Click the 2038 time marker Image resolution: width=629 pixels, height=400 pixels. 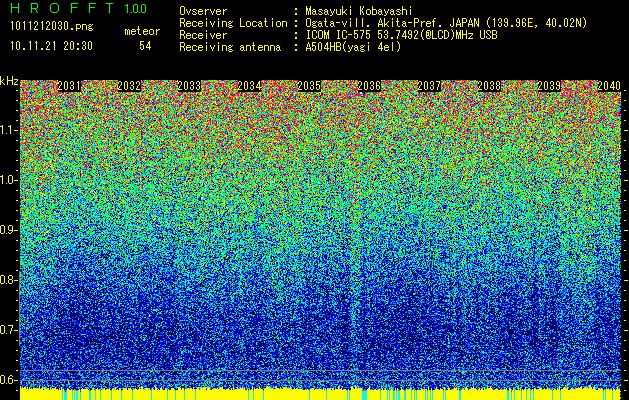pyautogui.click(x=489, y=86)
